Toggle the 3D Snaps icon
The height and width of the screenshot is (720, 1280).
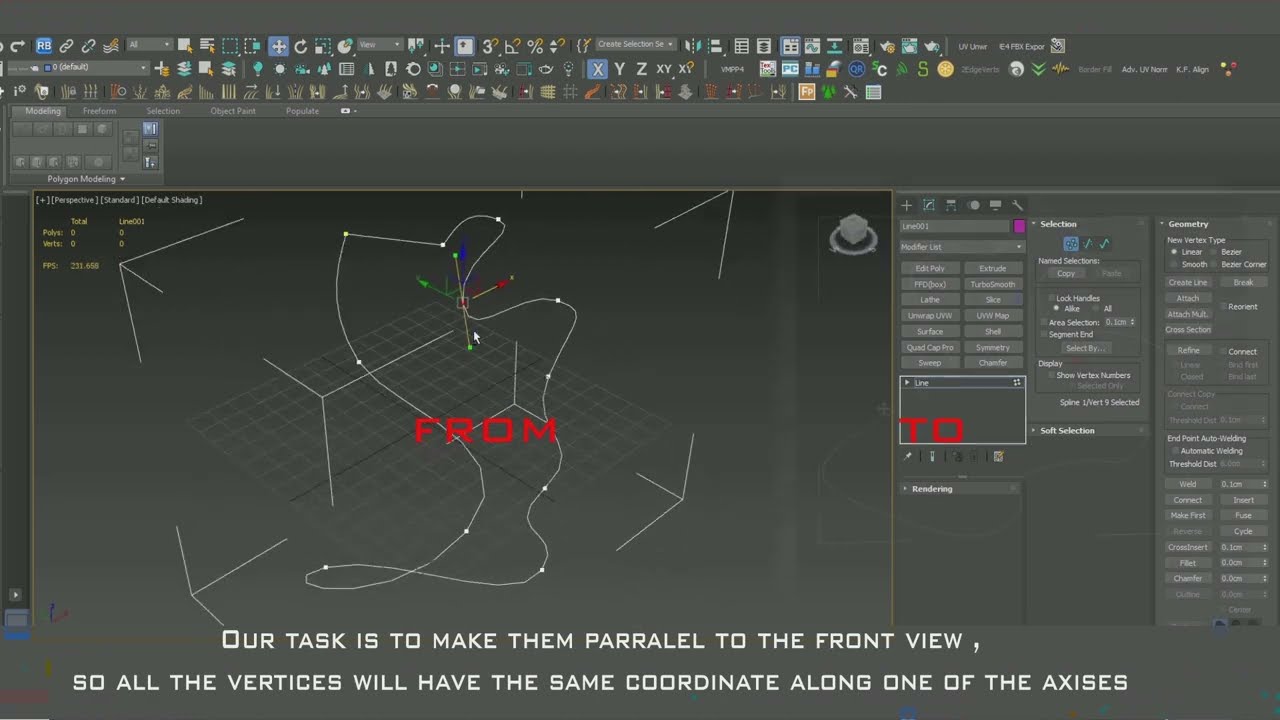(x=490, y=46)
